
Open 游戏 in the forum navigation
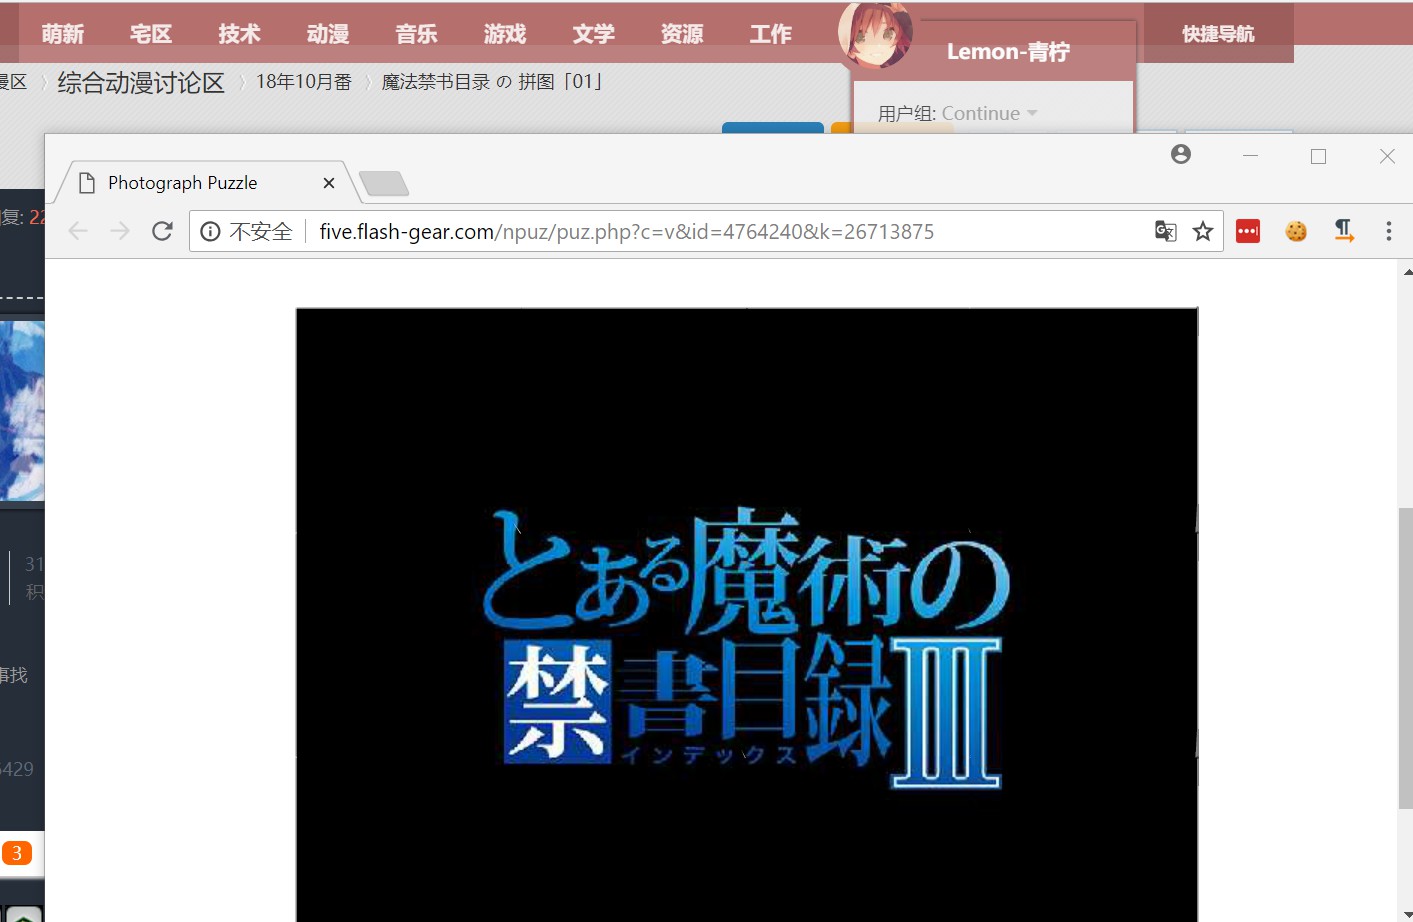pos(505,34)
